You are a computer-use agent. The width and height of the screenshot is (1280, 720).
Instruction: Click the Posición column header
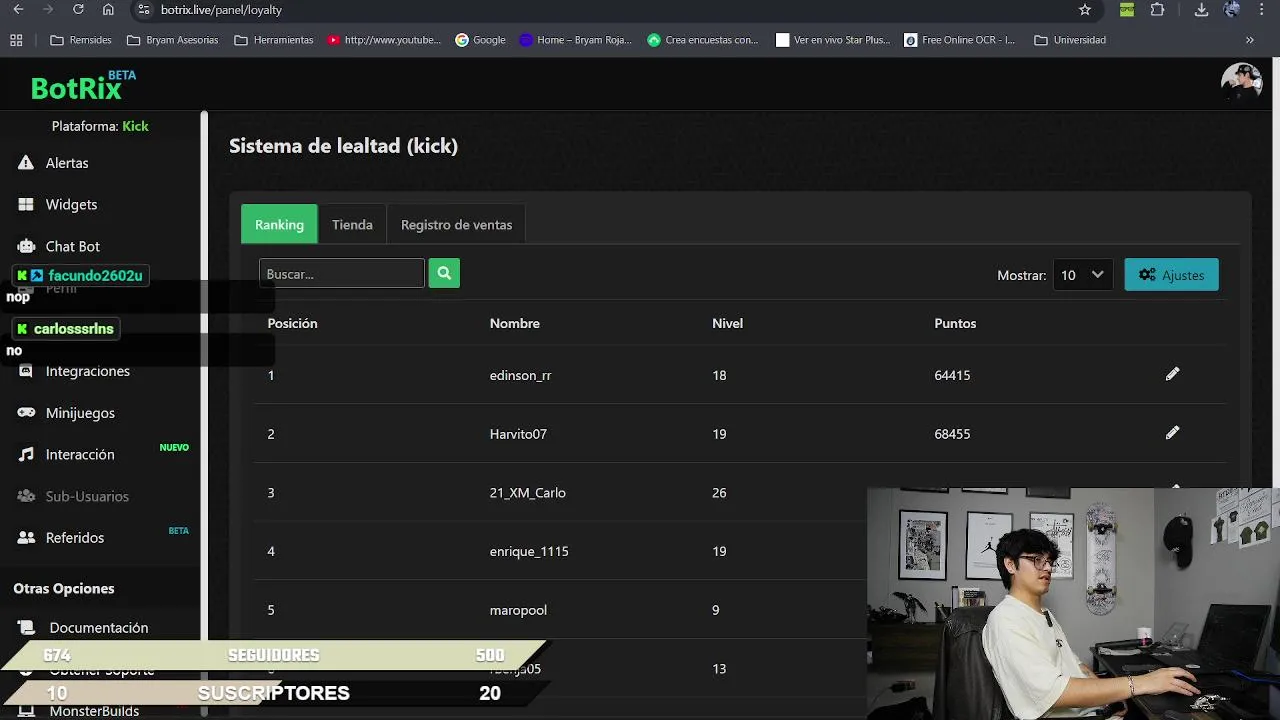tap(292, 323)
